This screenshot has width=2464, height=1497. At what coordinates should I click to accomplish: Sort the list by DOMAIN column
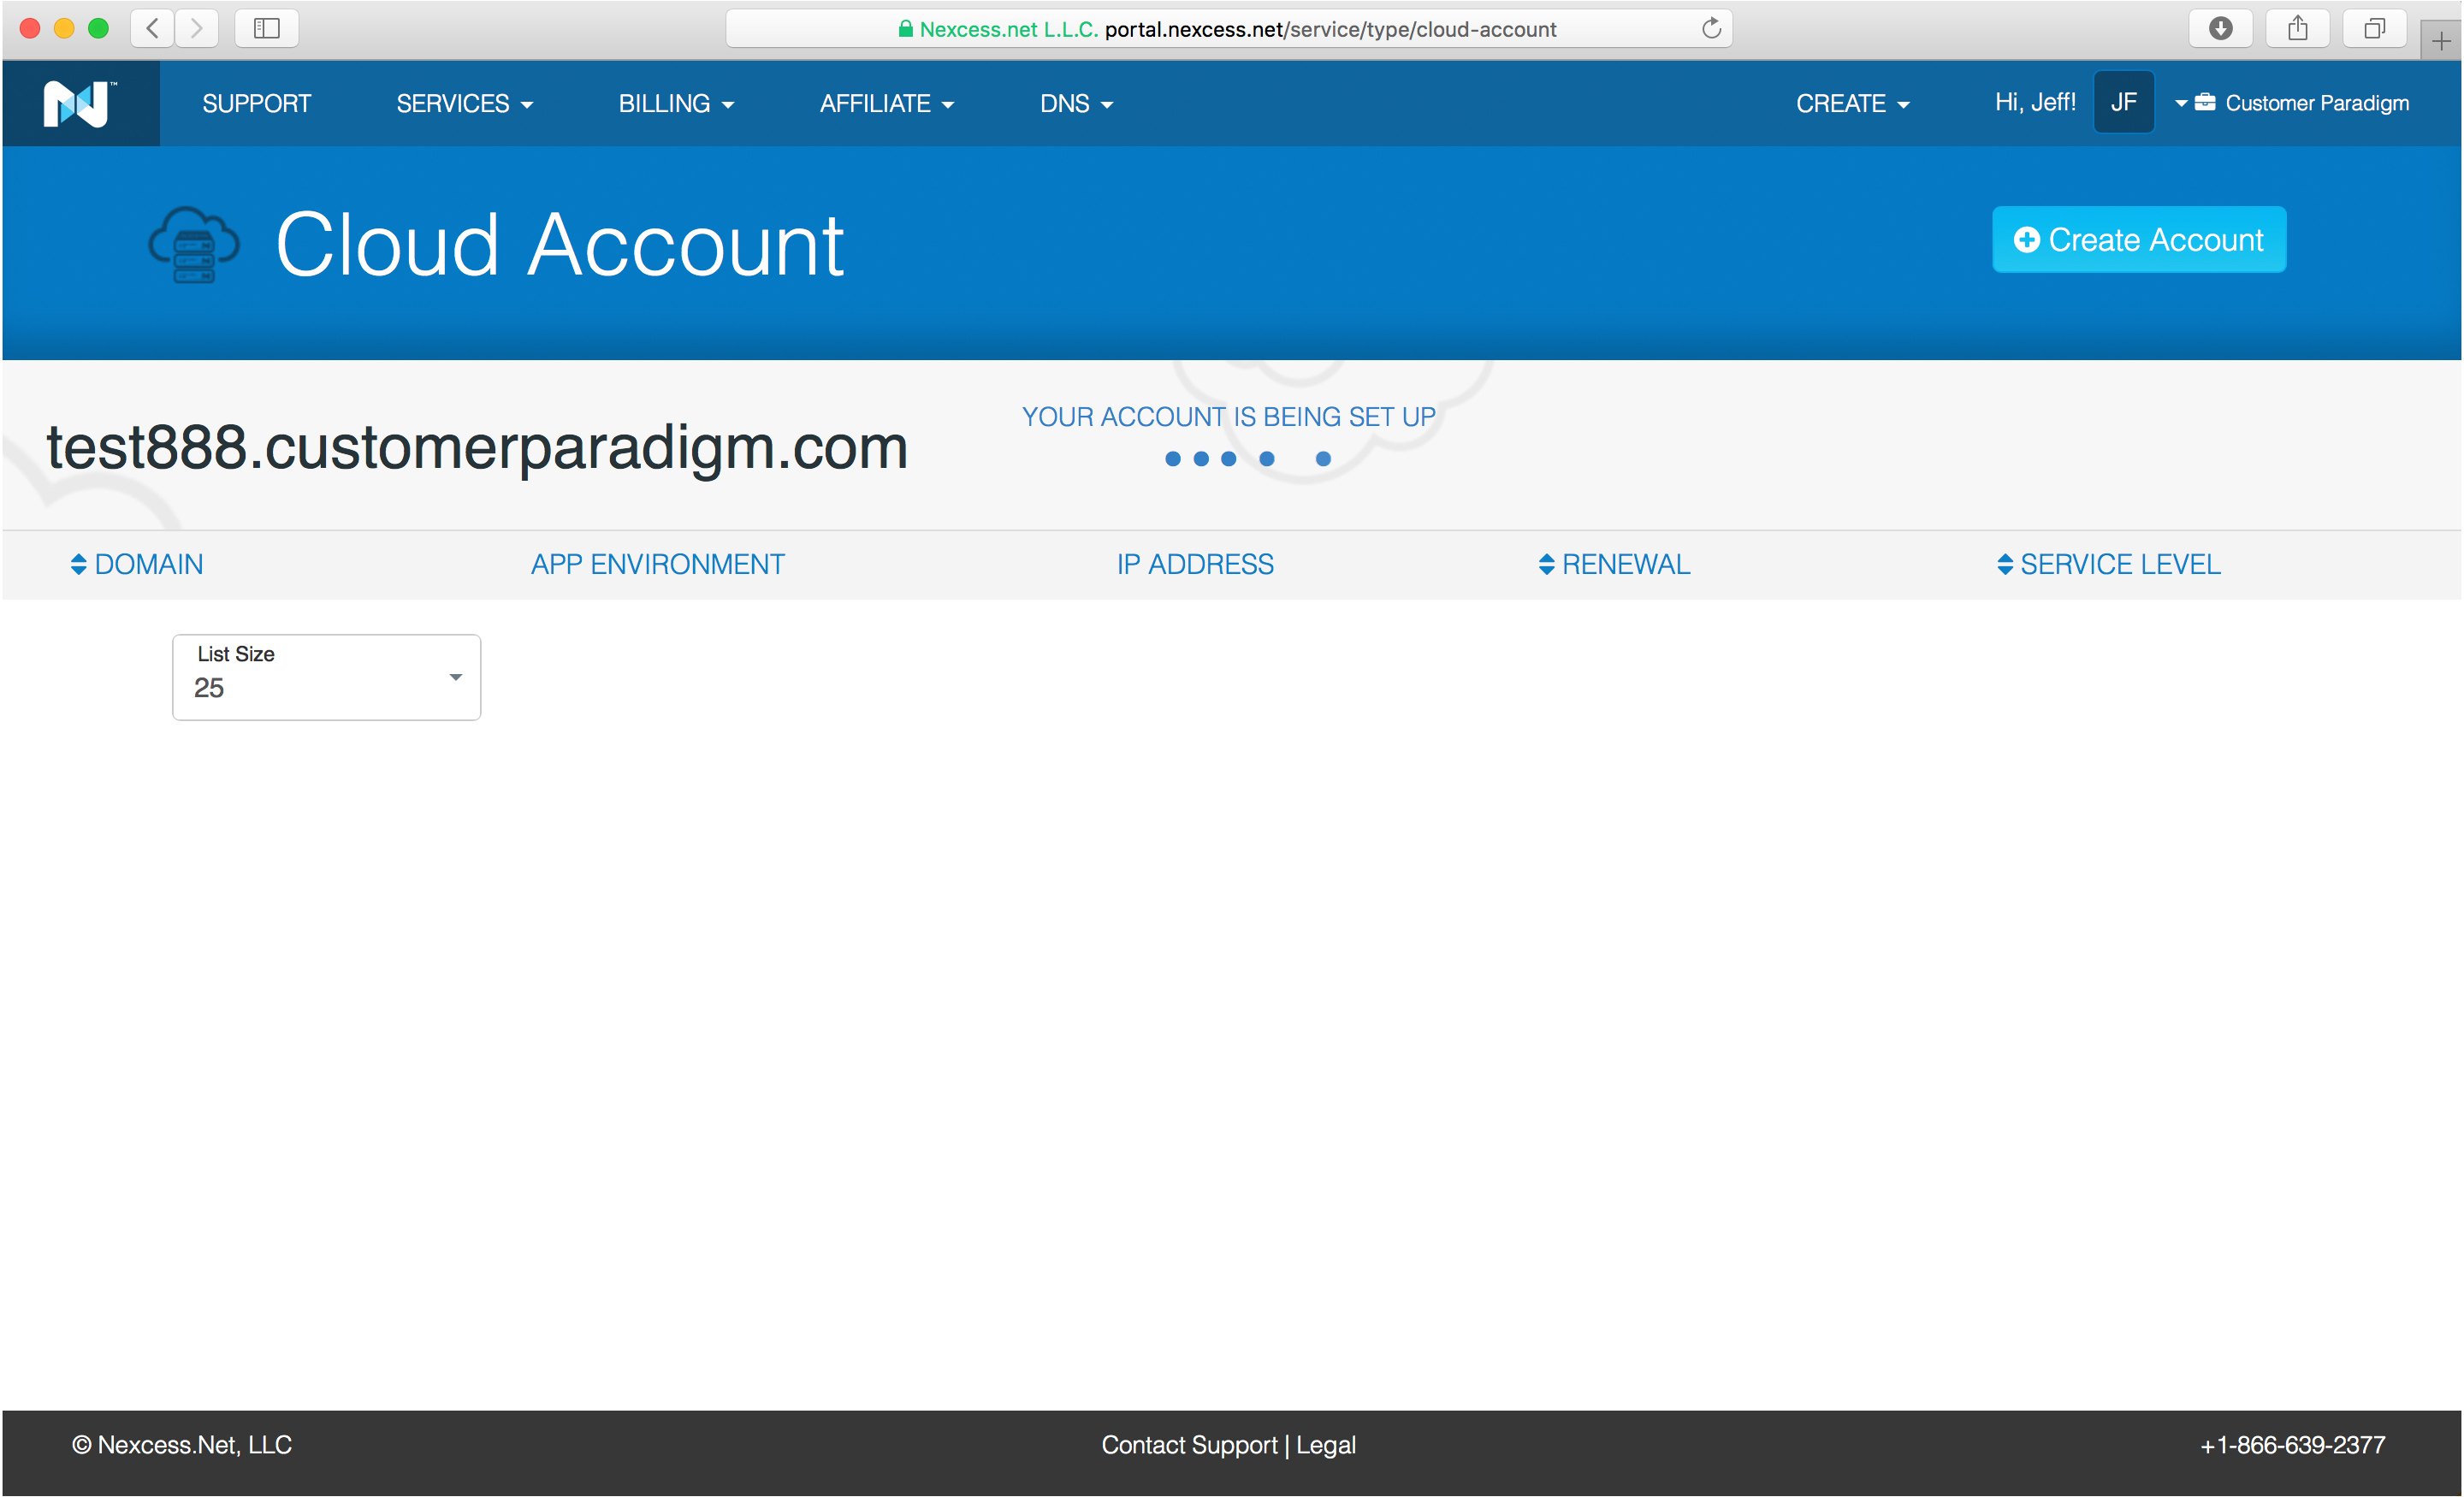coord(137,564)
